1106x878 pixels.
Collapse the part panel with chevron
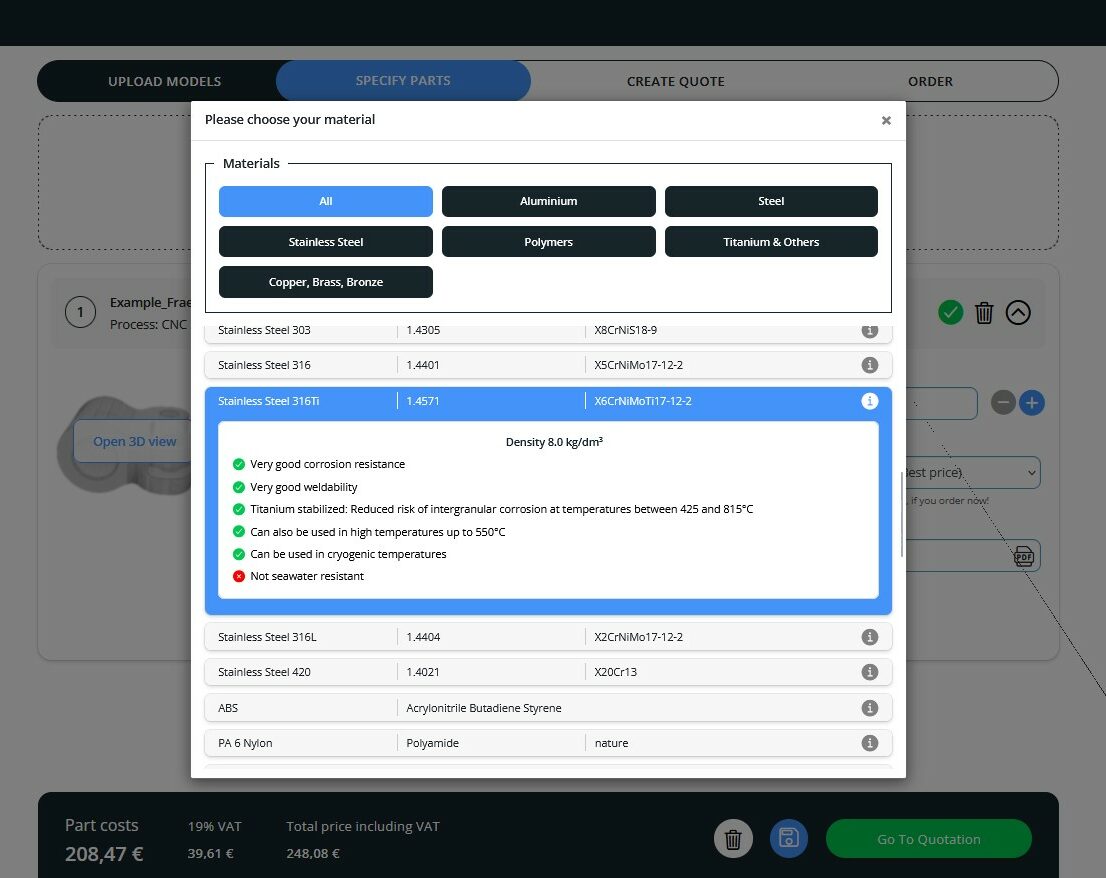tap(1017, 313)
